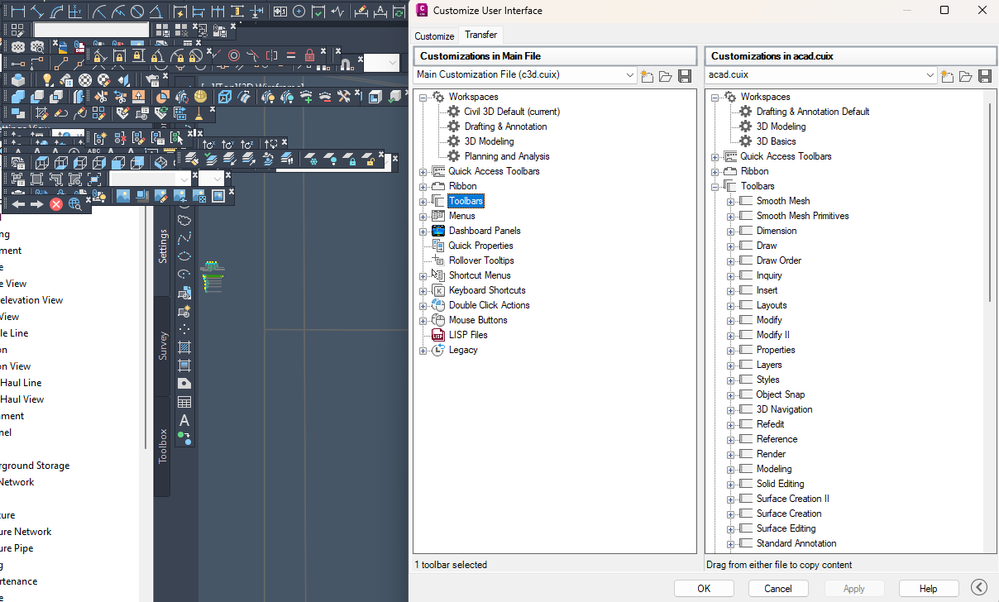Switch to the Customize tab
The height and width of the screenshot is (602, 999).
(435, 36)
